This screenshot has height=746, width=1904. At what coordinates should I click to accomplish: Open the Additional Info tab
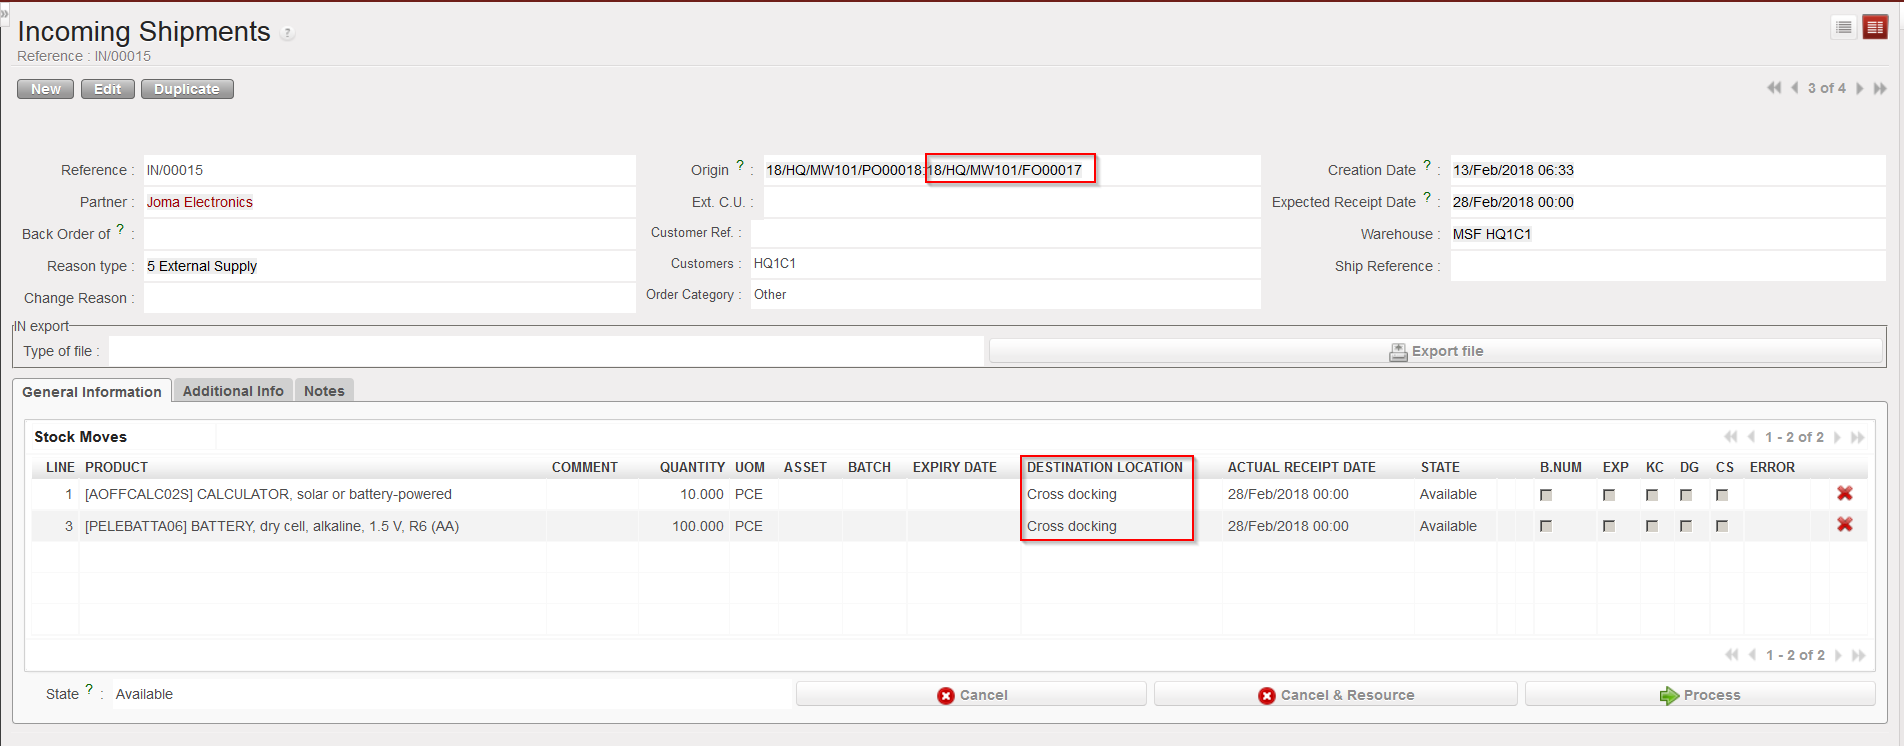click(233, 391)
